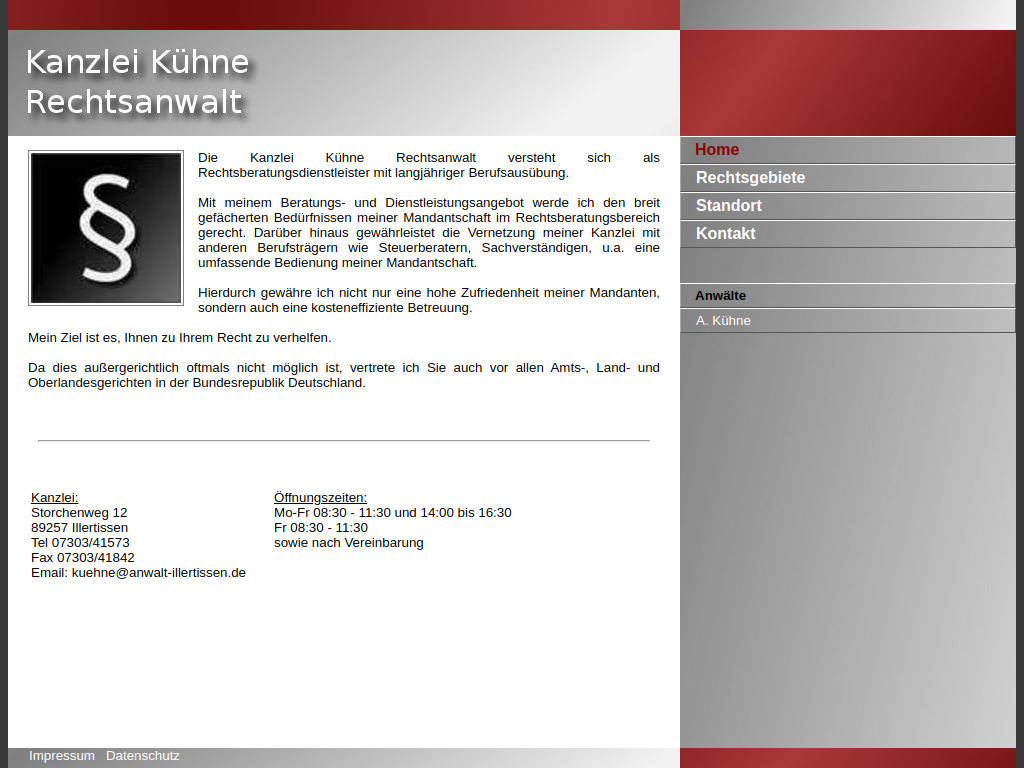
Task: Click the address Storchenweg 12
Action: click(78, 512)
